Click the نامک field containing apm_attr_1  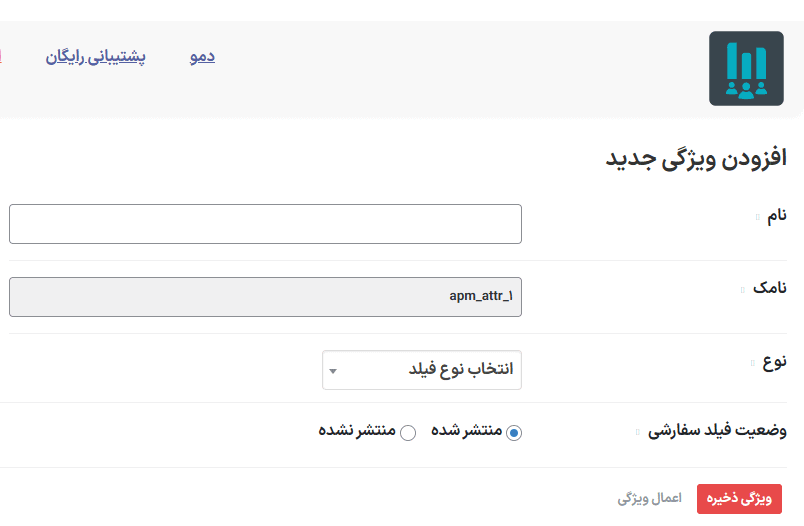pos(266,297)
